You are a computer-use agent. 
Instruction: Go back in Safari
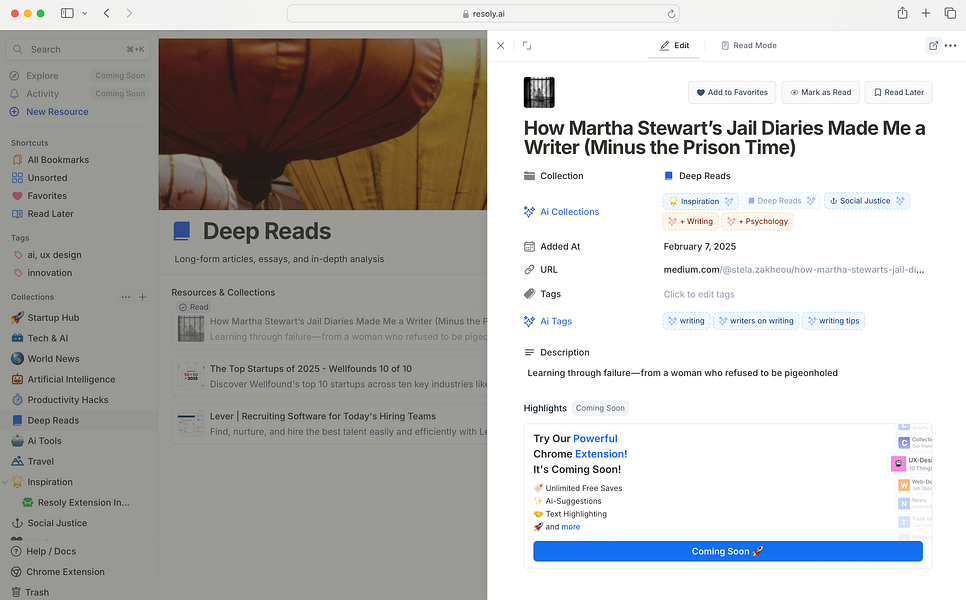point(107,13)
